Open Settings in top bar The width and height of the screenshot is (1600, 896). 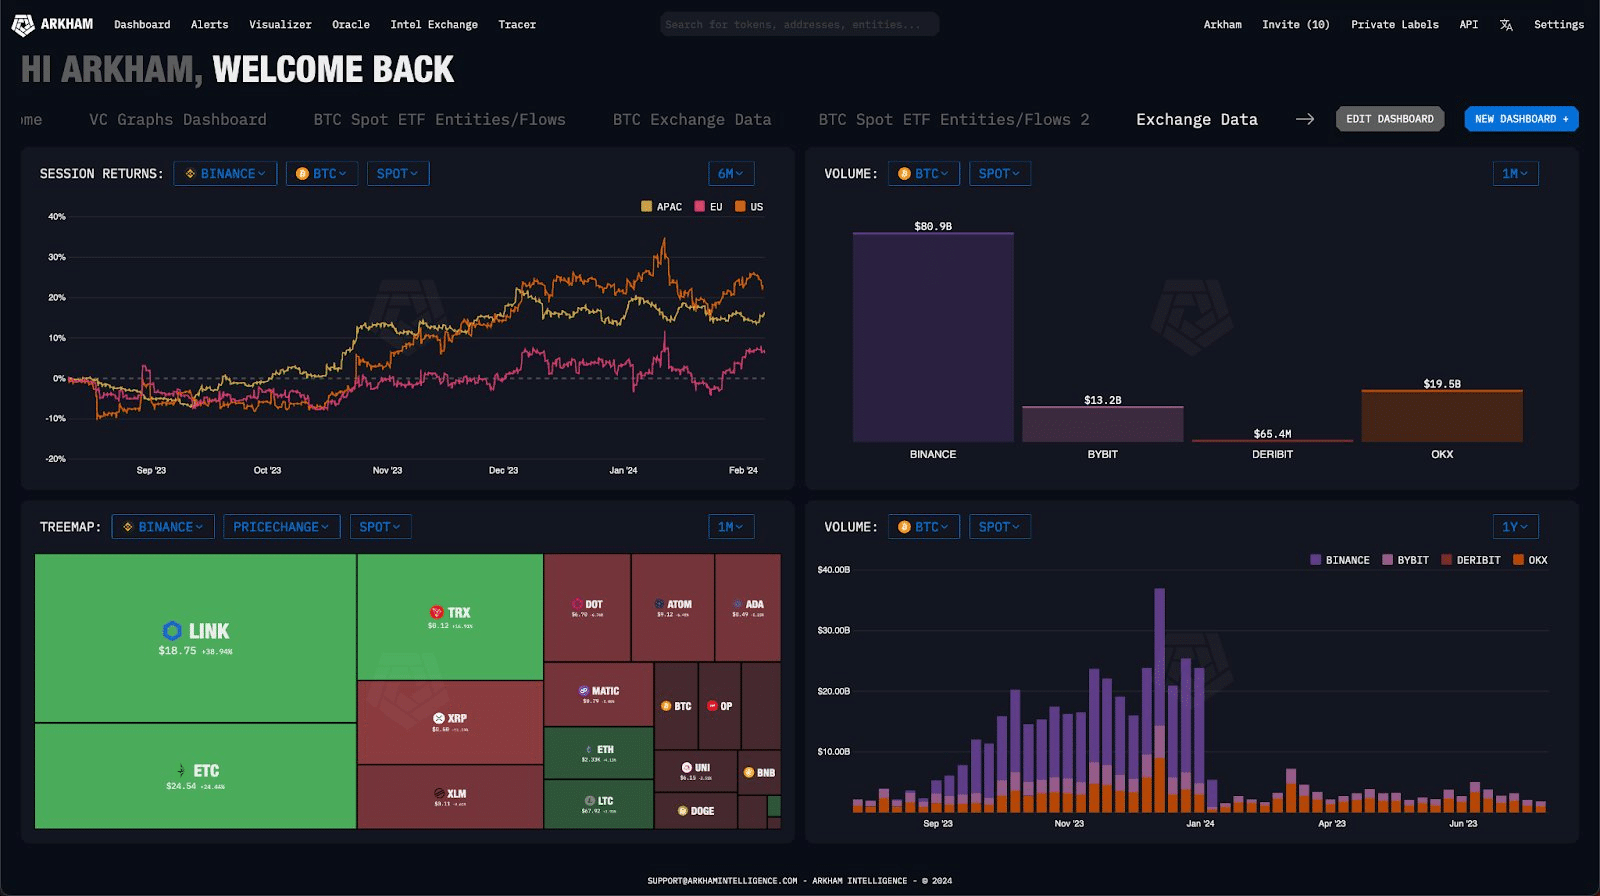[x=1559, y=25]
